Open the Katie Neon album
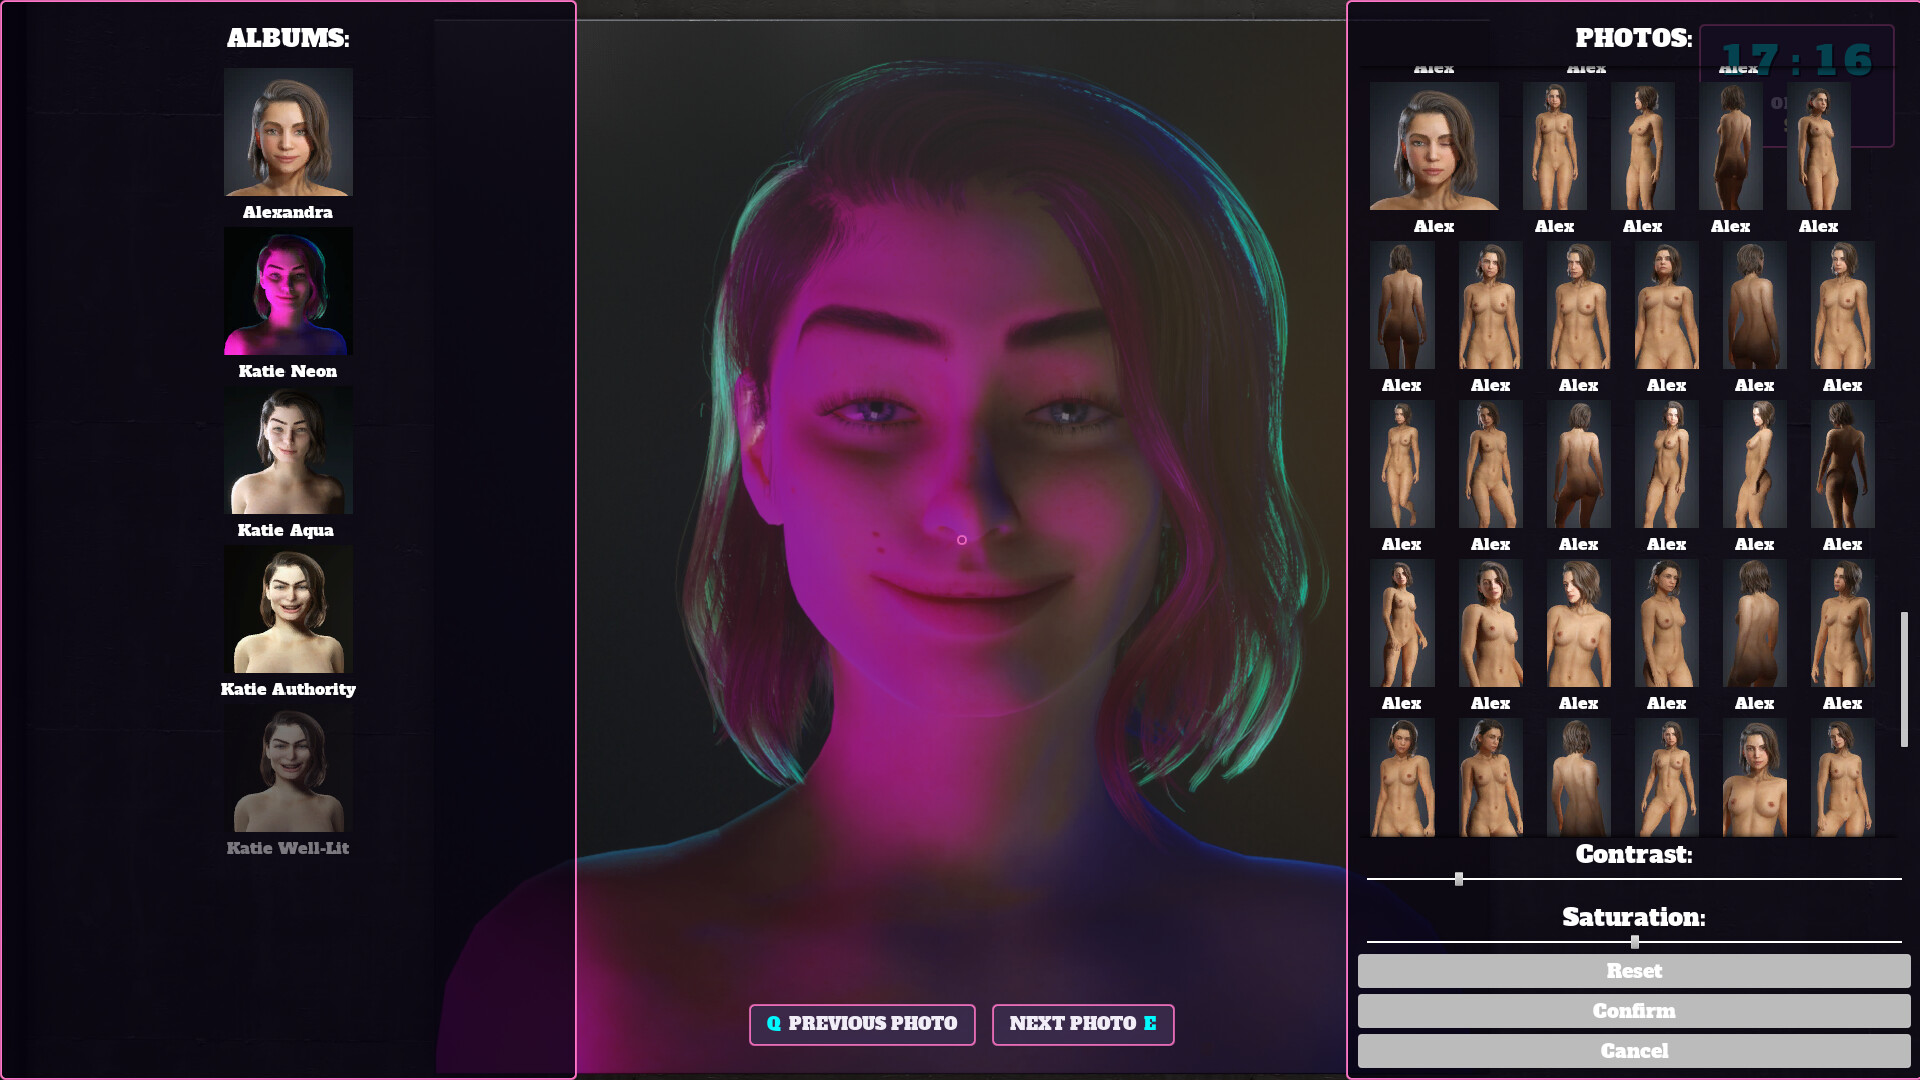 [288, 291]
